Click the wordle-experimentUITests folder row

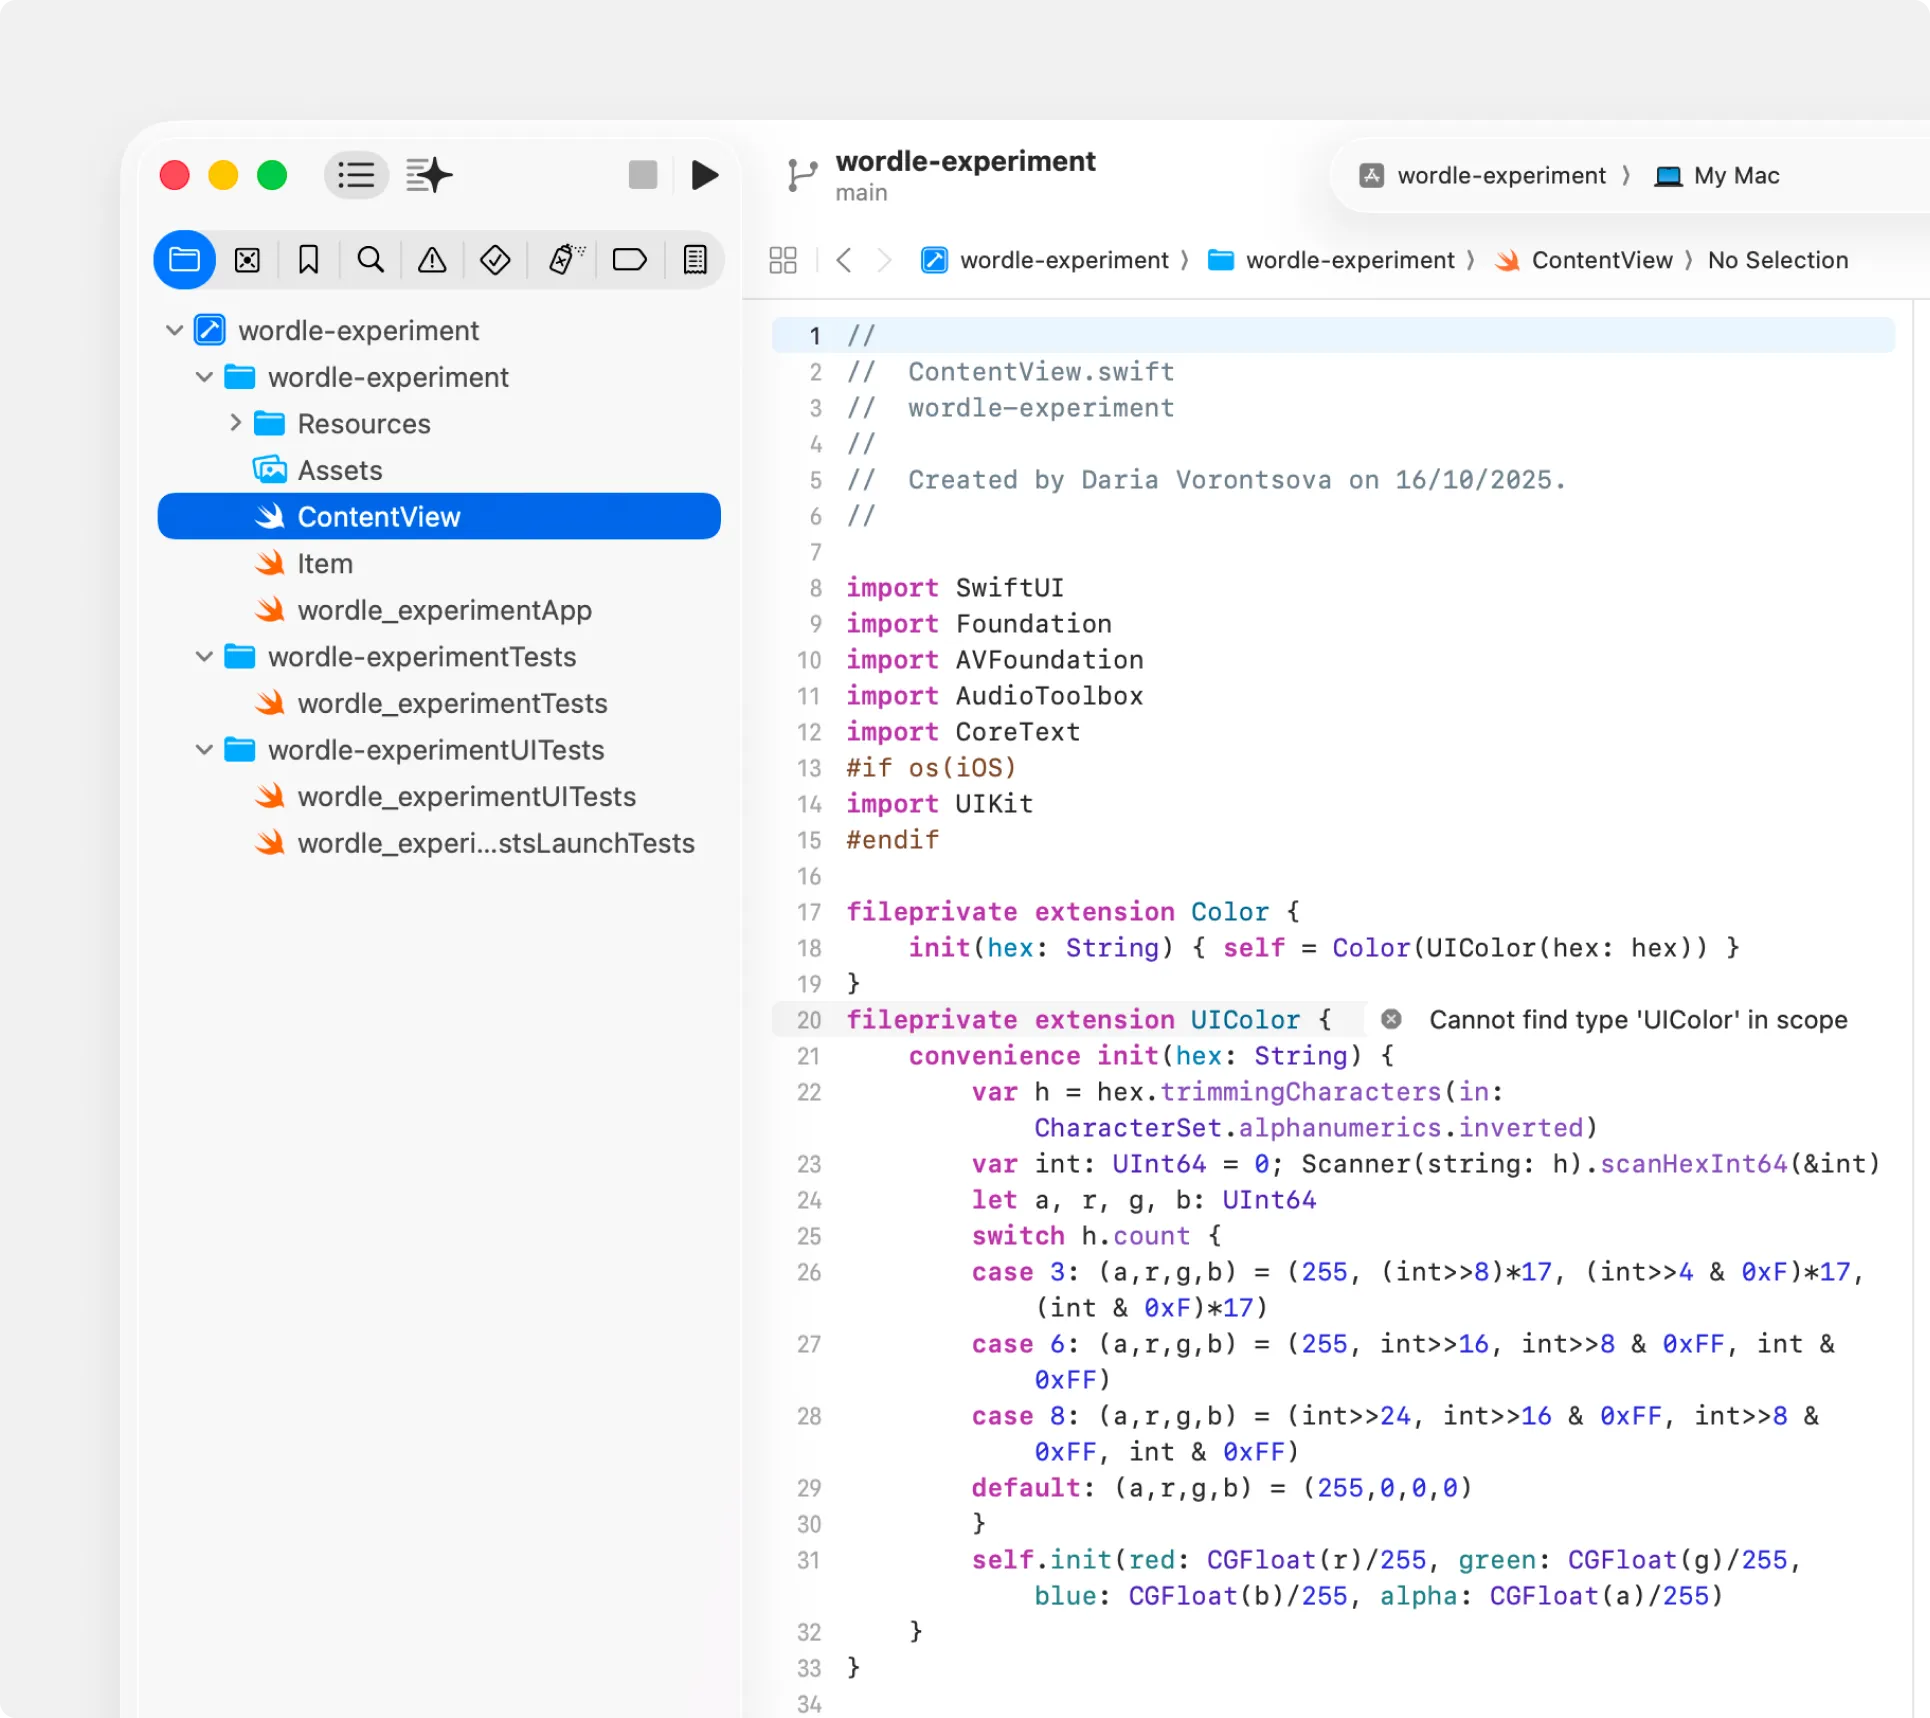pyautogui.click(x=439, y=749)
